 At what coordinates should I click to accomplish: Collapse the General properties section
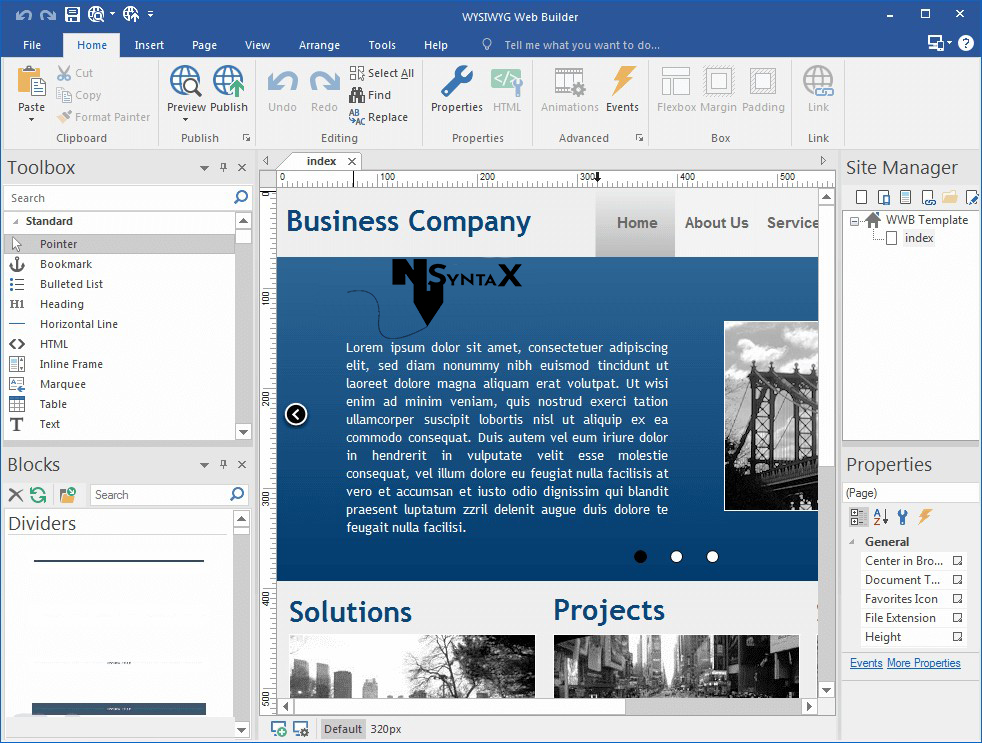coord(852,541)
